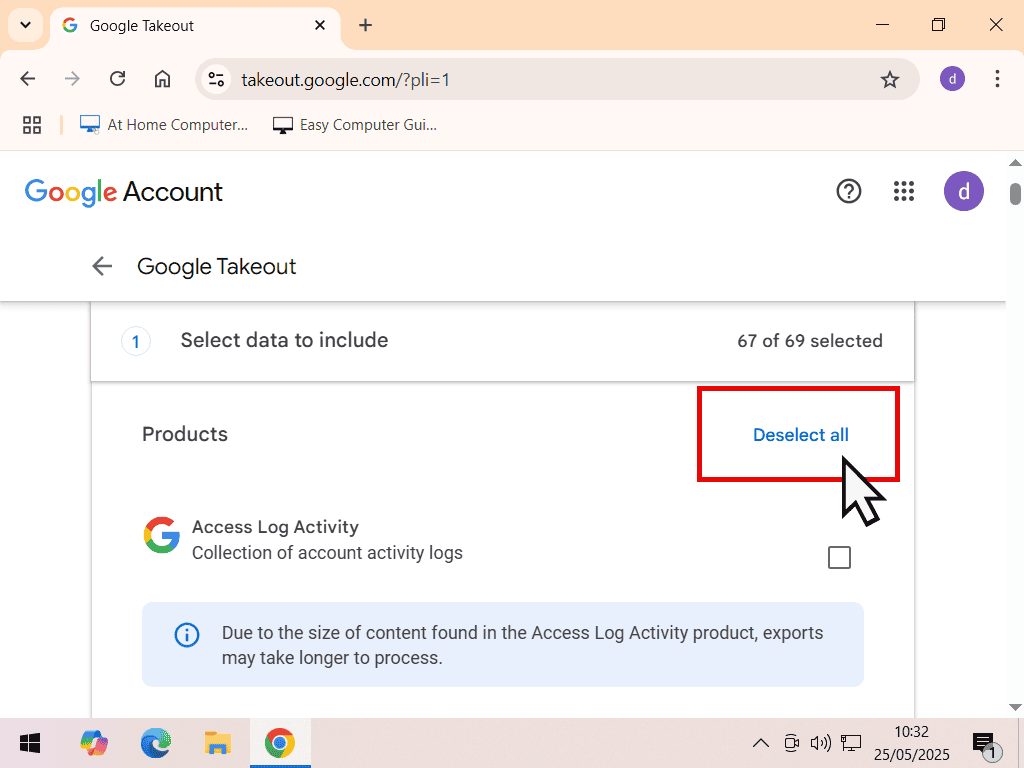The width and height of the screenshot is (1024, 768).
Task: Tick the Access Log Activity checkbox
Action: (x=839, y=558)
